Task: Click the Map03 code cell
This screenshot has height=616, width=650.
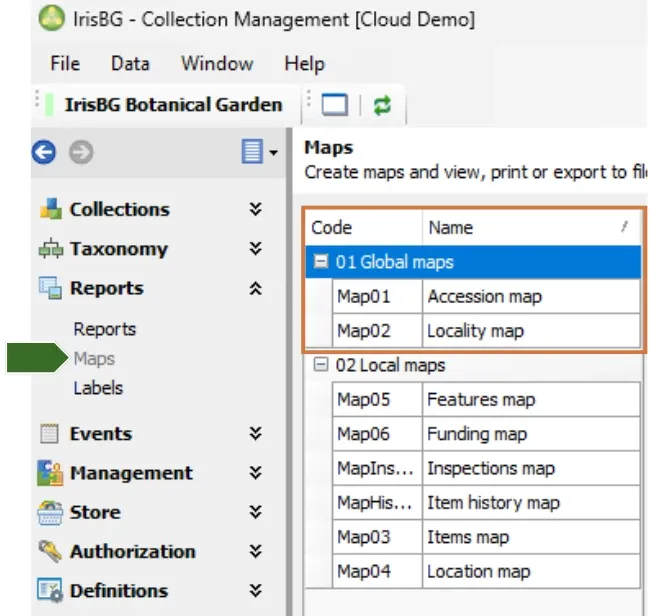Action: click(377, 537)
